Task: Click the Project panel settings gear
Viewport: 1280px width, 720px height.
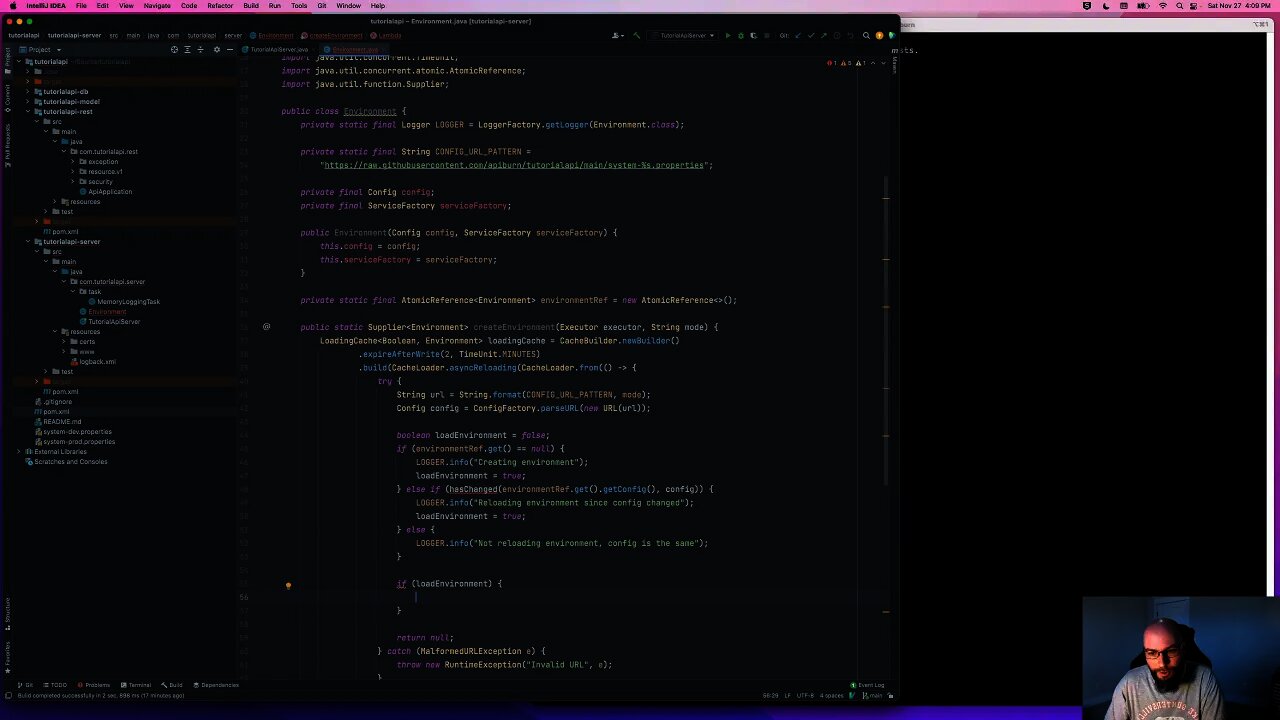Action: tap(217, 49)
